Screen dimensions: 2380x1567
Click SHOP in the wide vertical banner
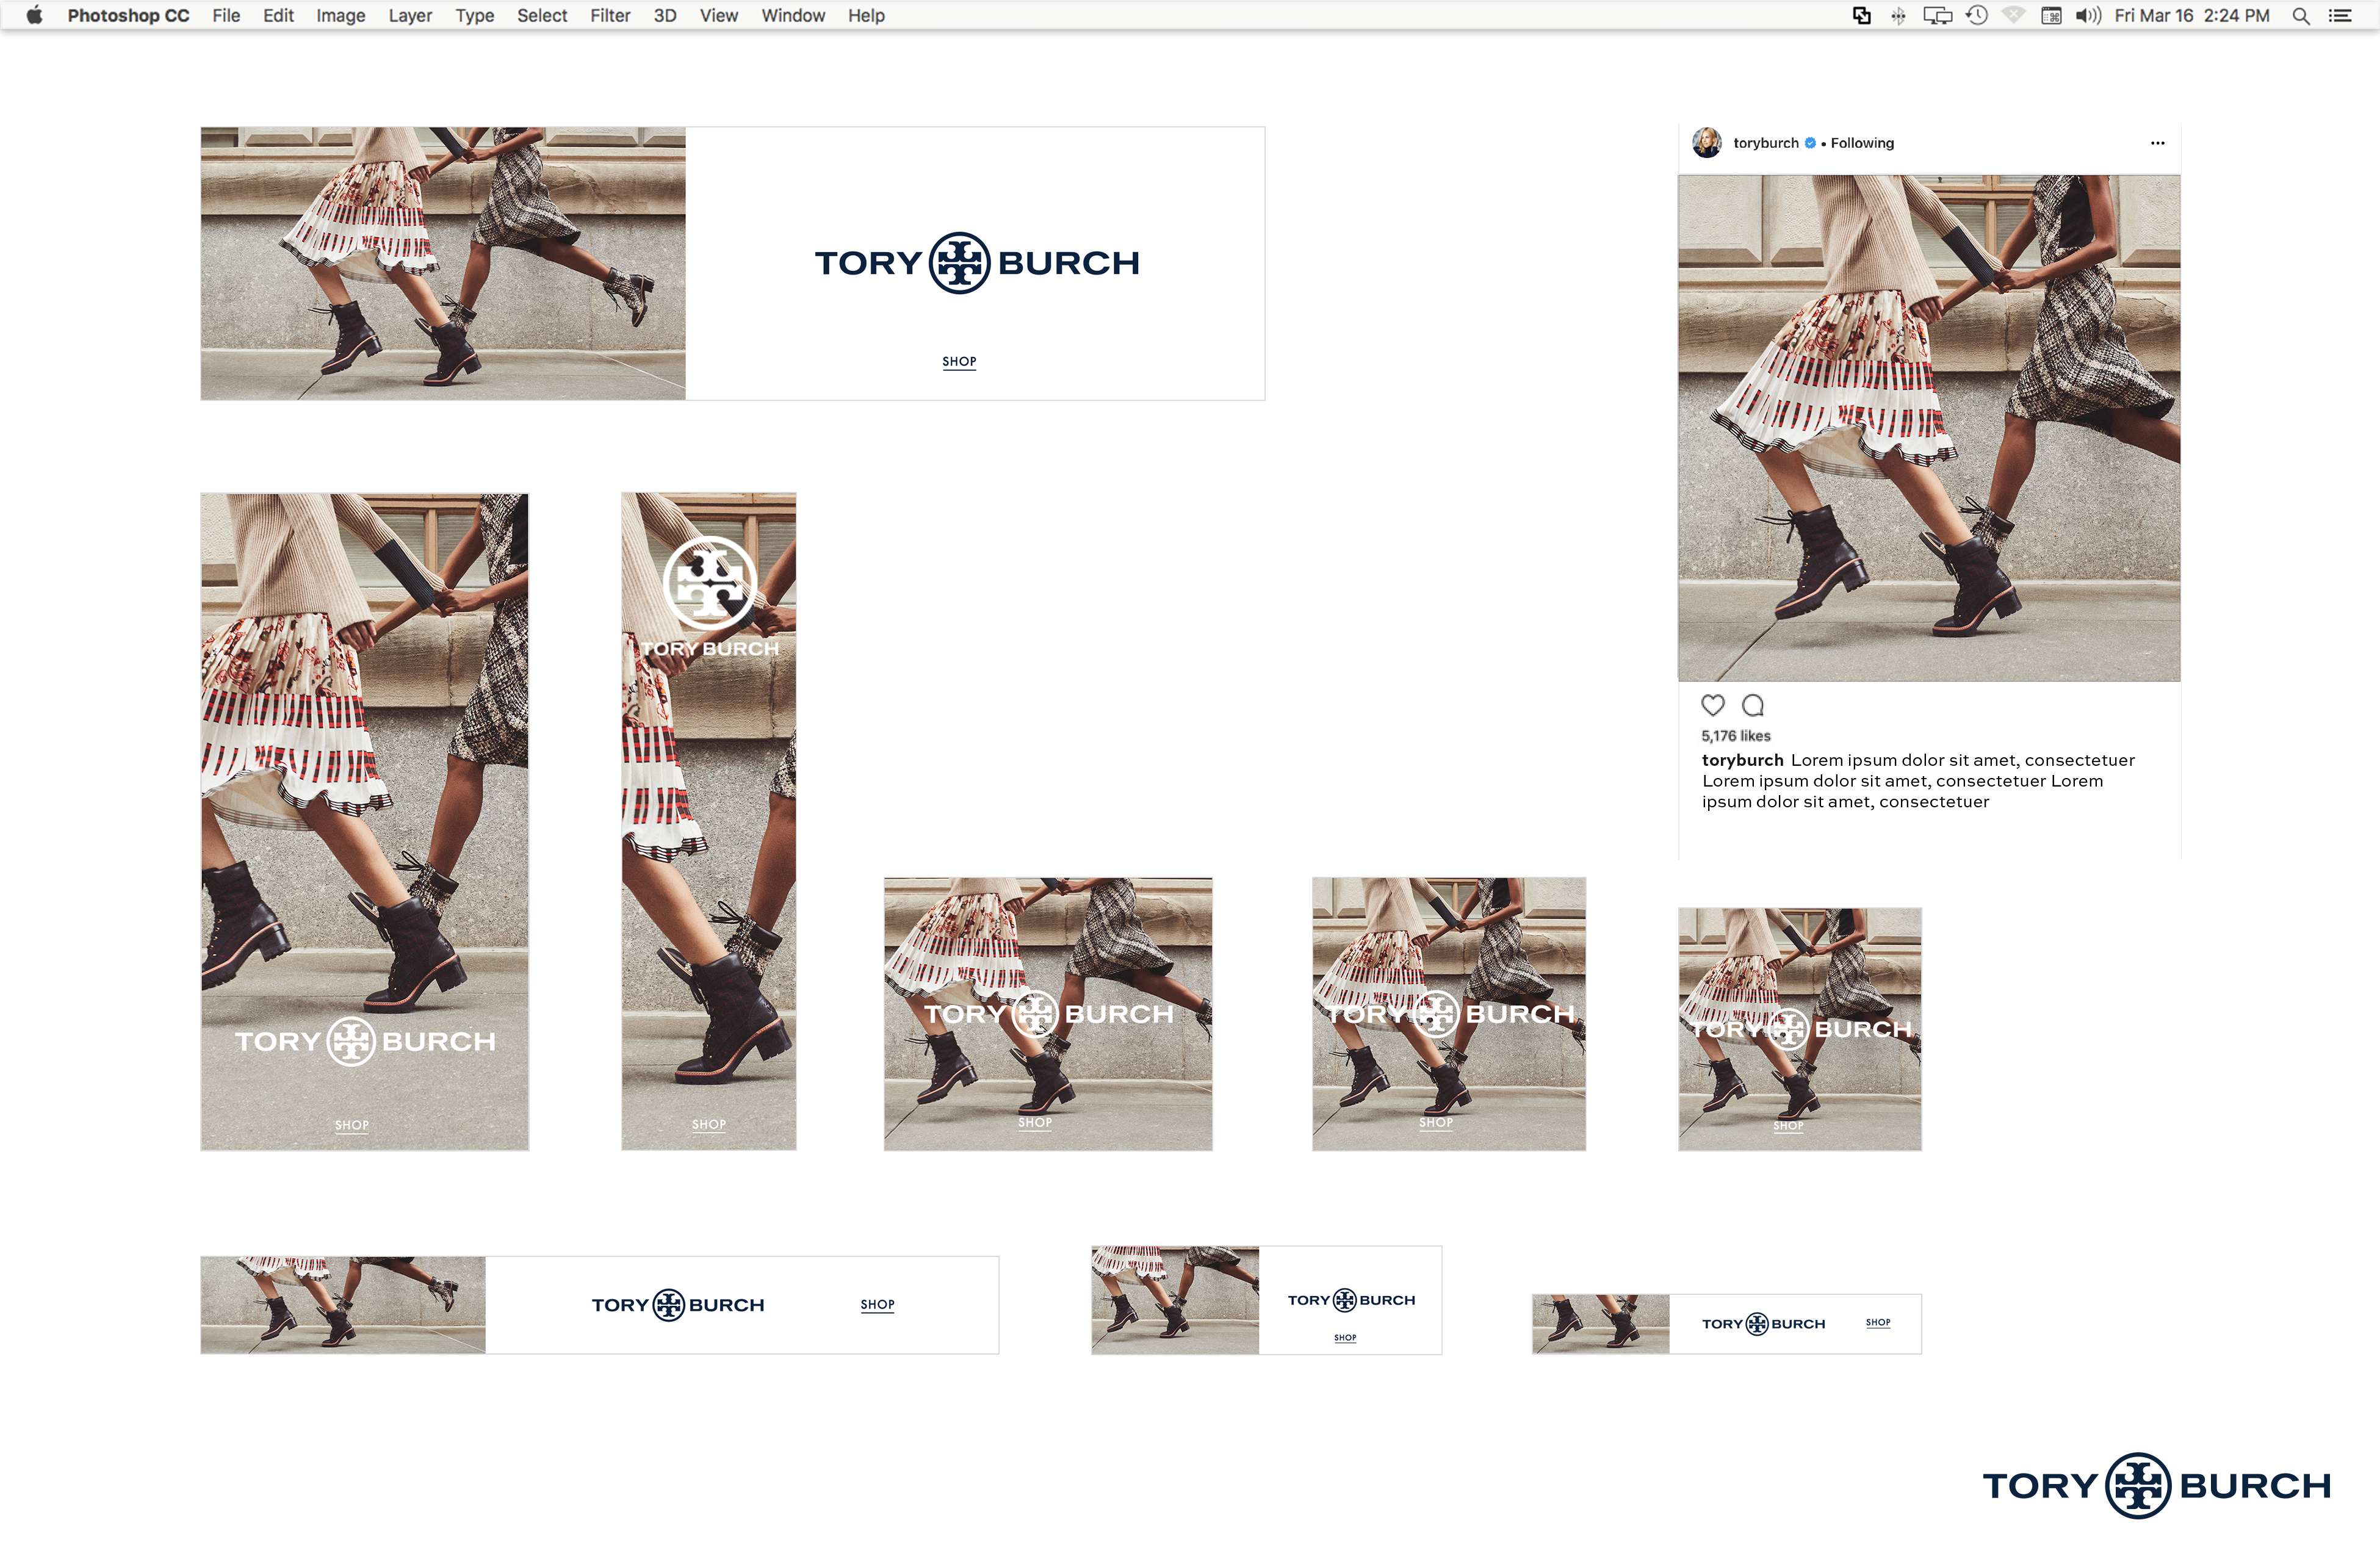point(352,1125)
